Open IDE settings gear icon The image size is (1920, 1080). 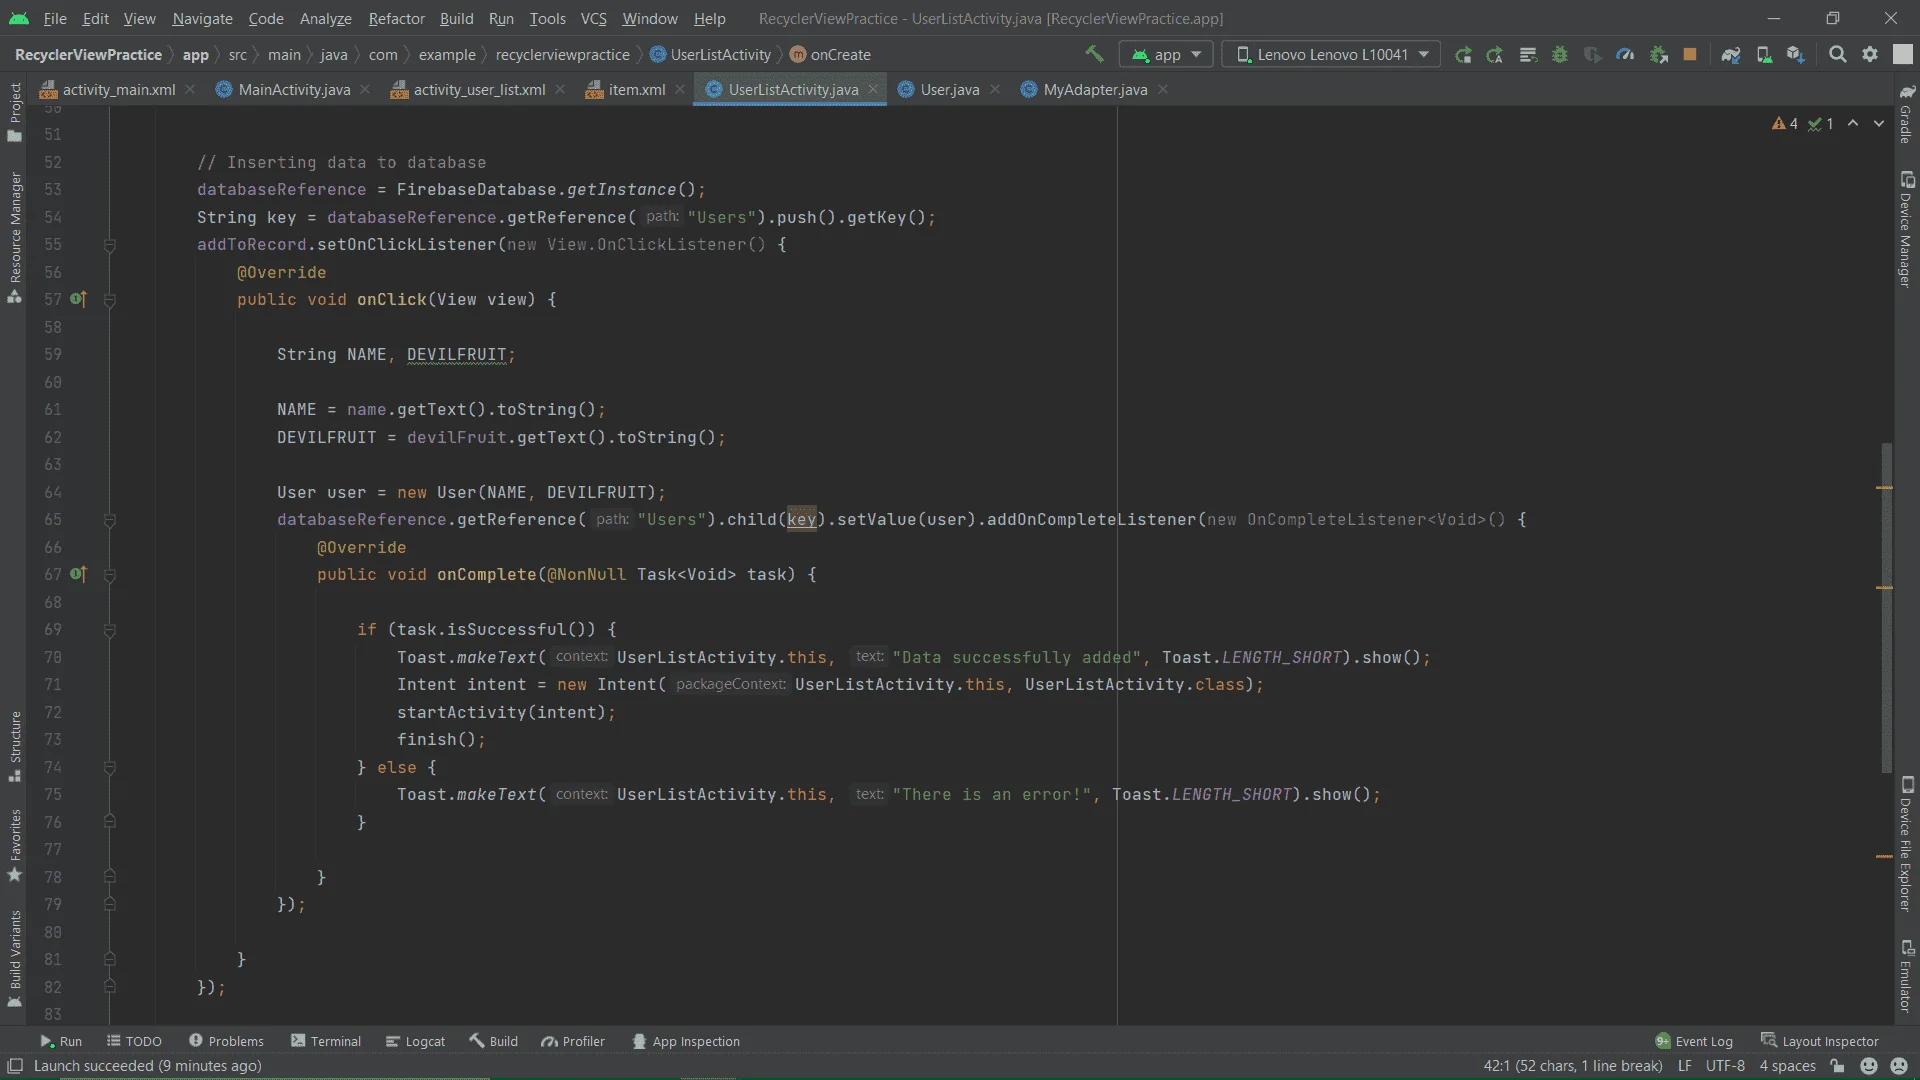(x=1870, y=54)
